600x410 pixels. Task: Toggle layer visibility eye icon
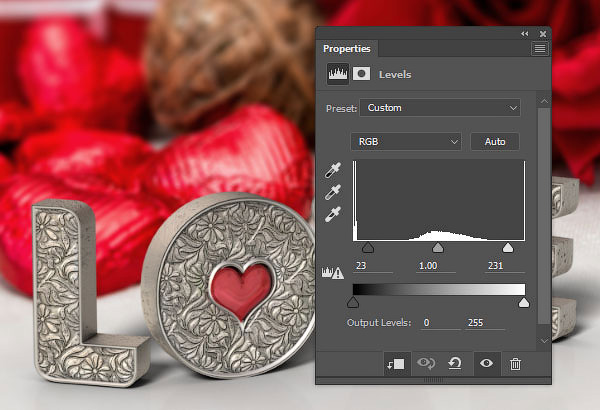tap(486, 363)
